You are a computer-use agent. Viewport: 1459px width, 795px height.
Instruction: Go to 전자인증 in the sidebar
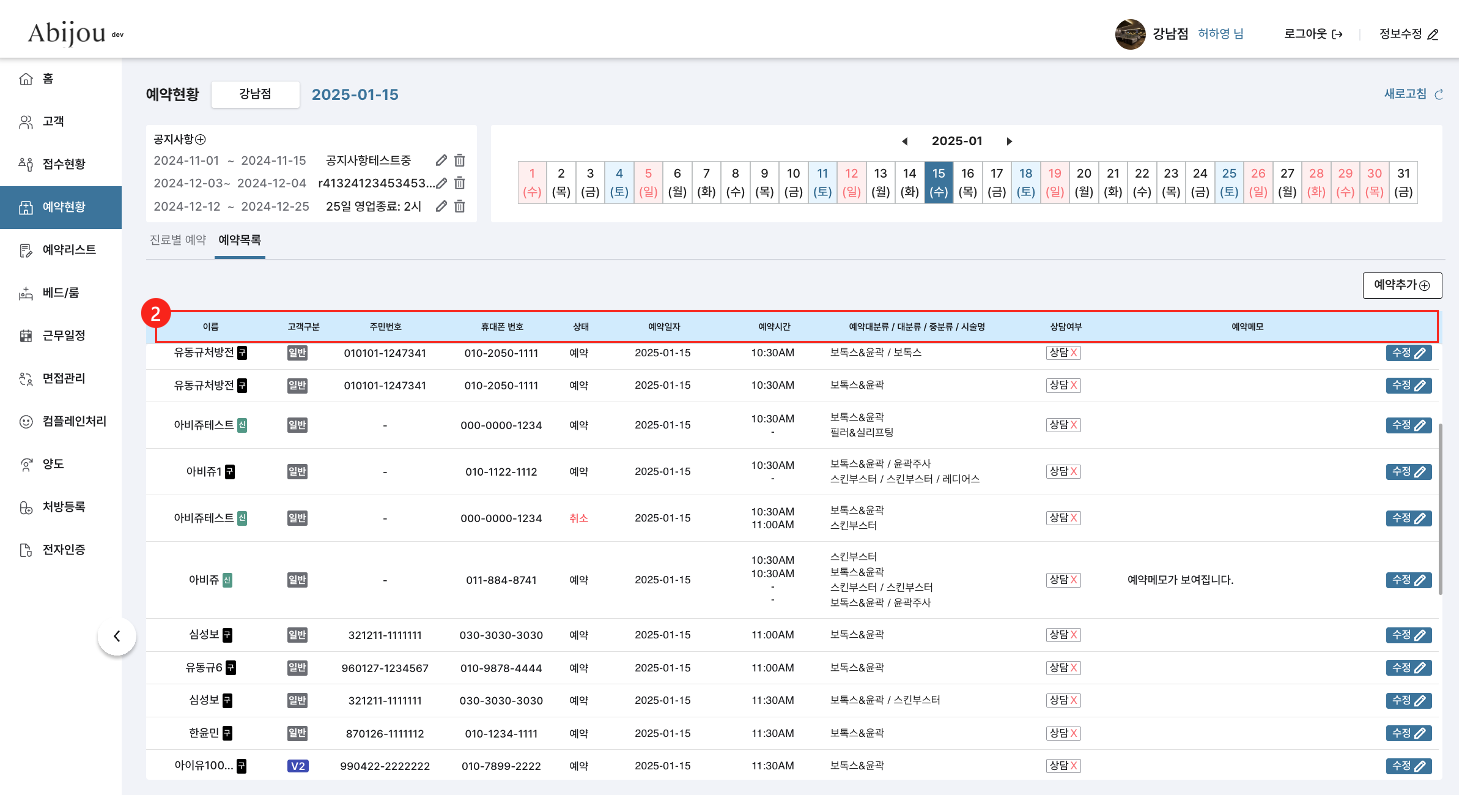click(x=60, y=549)
